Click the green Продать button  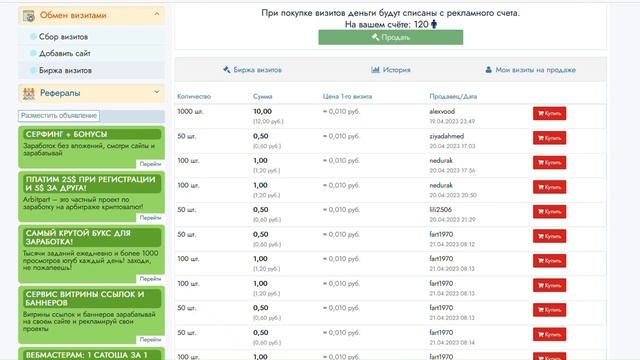[391, 38]
